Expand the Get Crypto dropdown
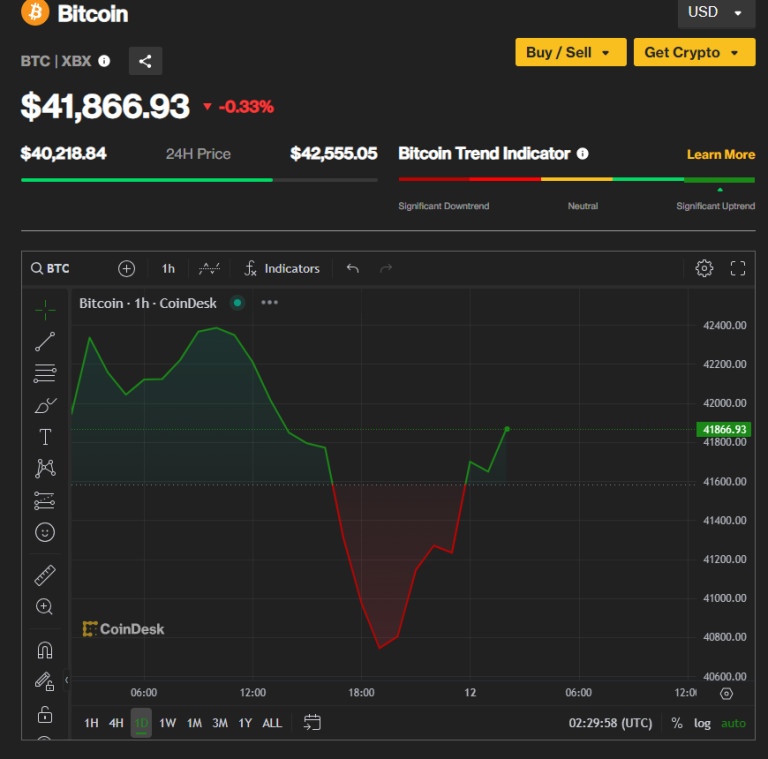Image resolution: width=768 pixels, height=759 pixels. click(693, 52)
